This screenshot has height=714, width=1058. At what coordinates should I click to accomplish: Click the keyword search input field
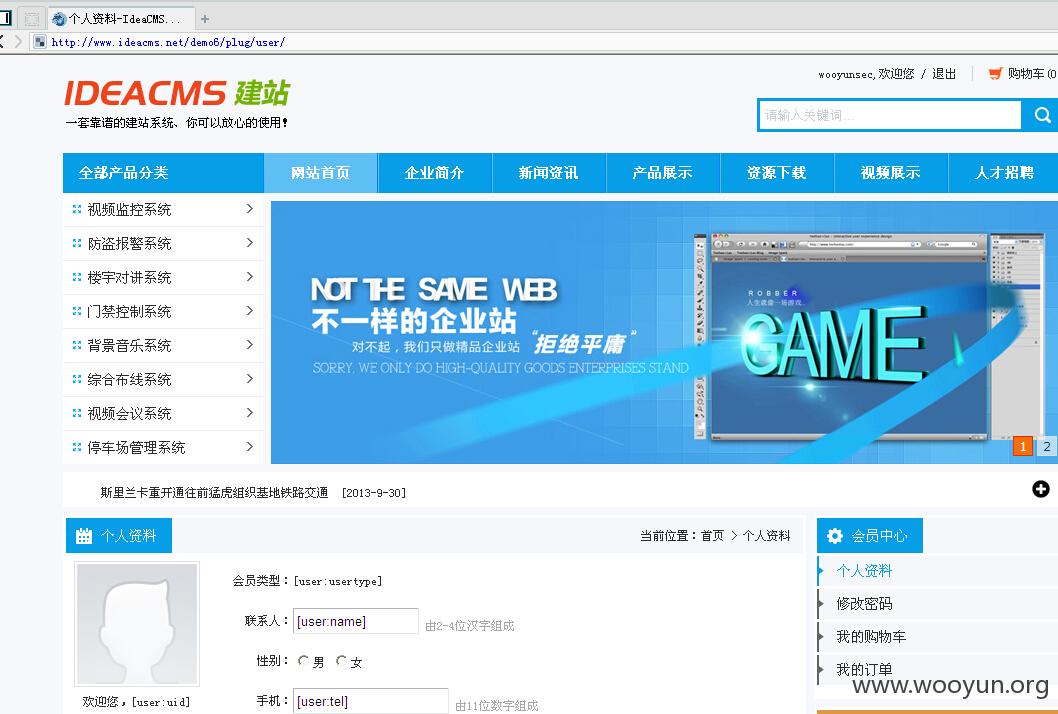(890, 115)
